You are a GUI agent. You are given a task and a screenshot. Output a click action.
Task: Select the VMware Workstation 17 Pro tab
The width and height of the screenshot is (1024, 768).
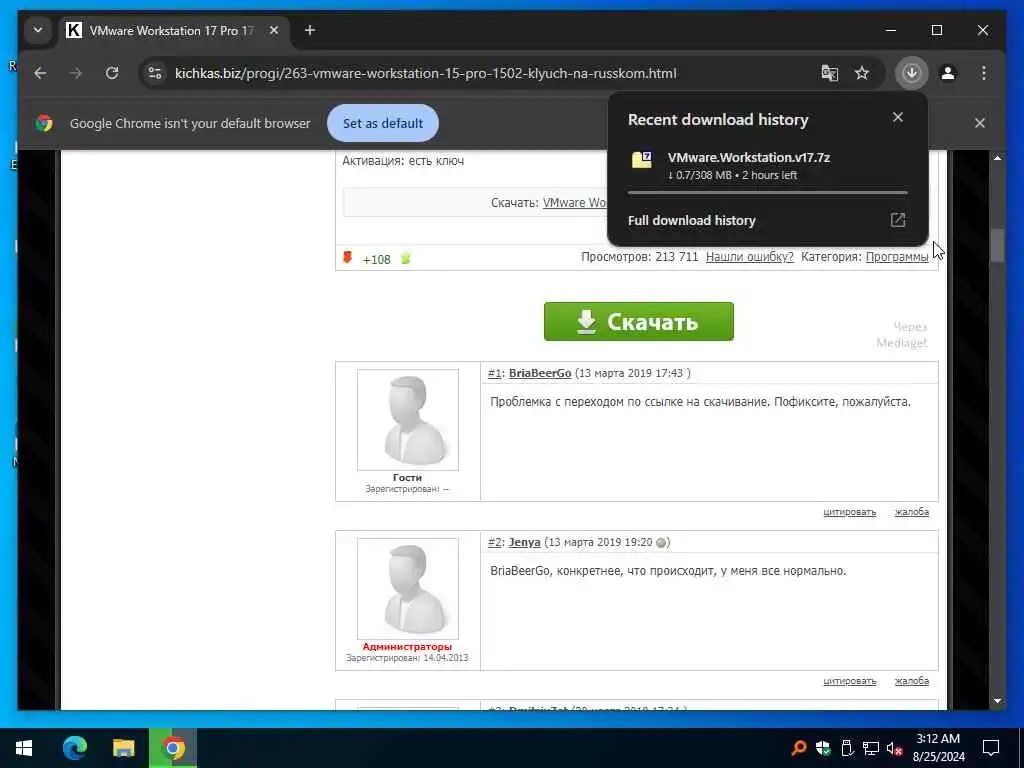(x=173, y=30)
